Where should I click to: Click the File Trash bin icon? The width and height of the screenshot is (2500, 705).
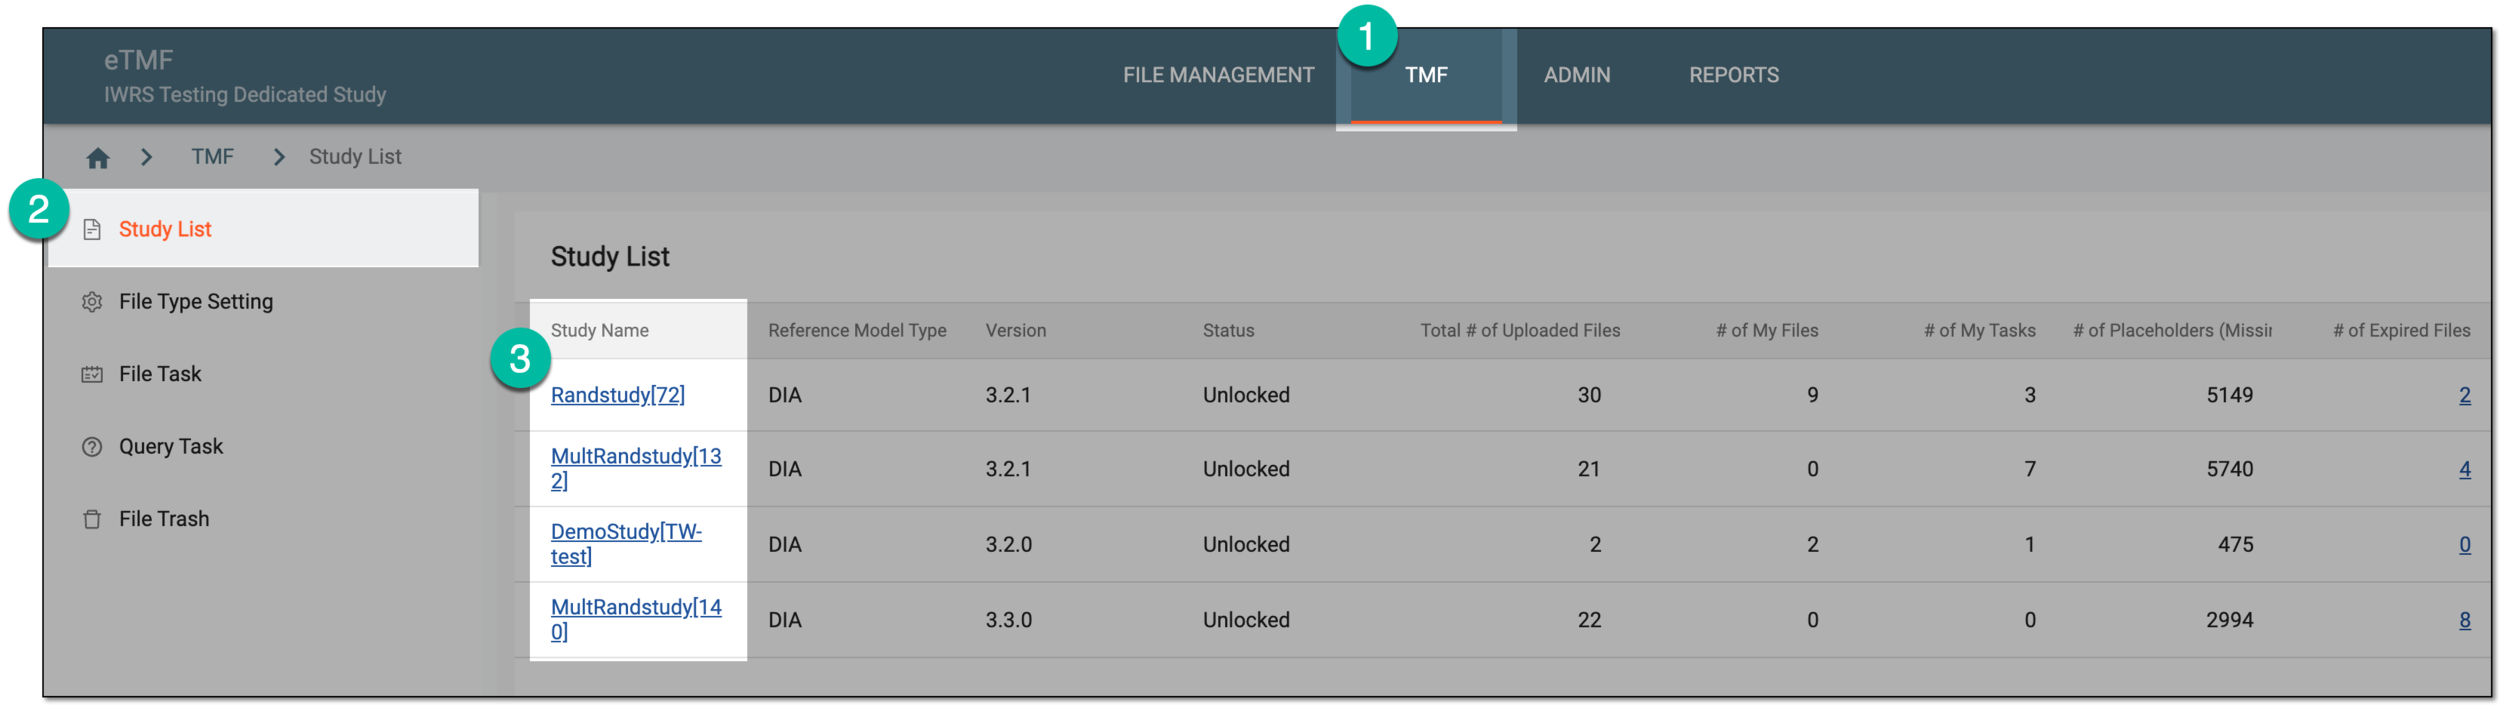pyautogui.click(x=92, y=519)
